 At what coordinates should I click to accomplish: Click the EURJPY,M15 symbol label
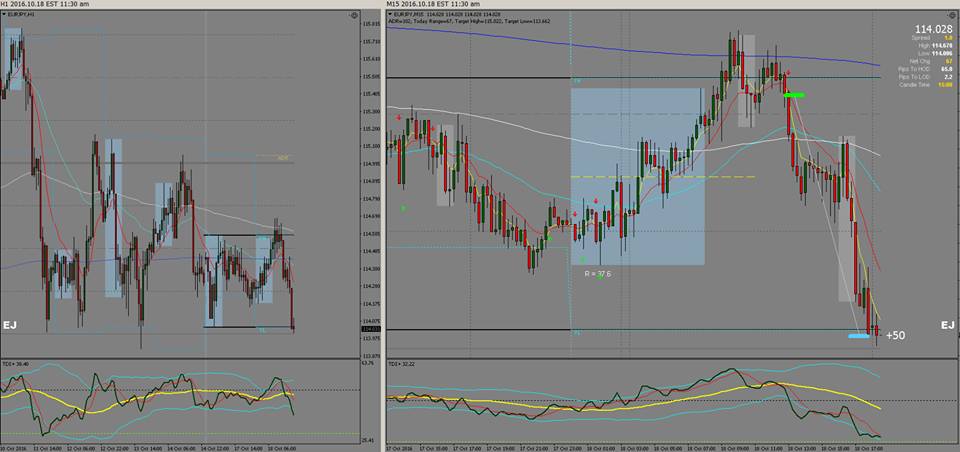pyautogui.click(x=408, y=13)
